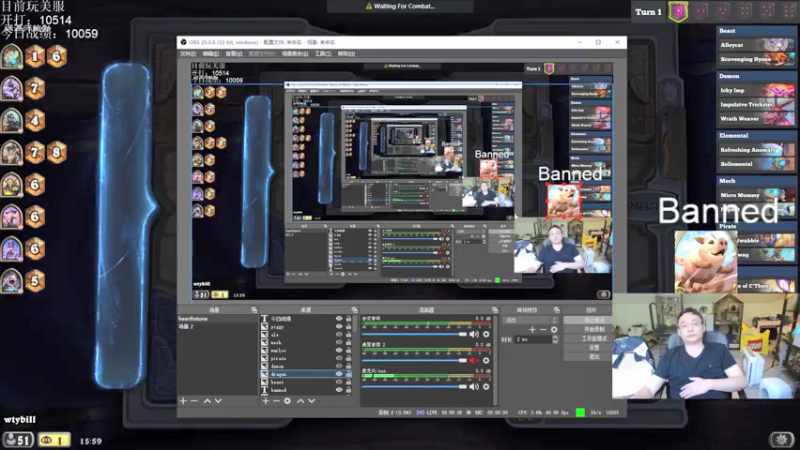Open the 淡出 transition dropdown
The image size is (800, 450).
coord(530,320)
